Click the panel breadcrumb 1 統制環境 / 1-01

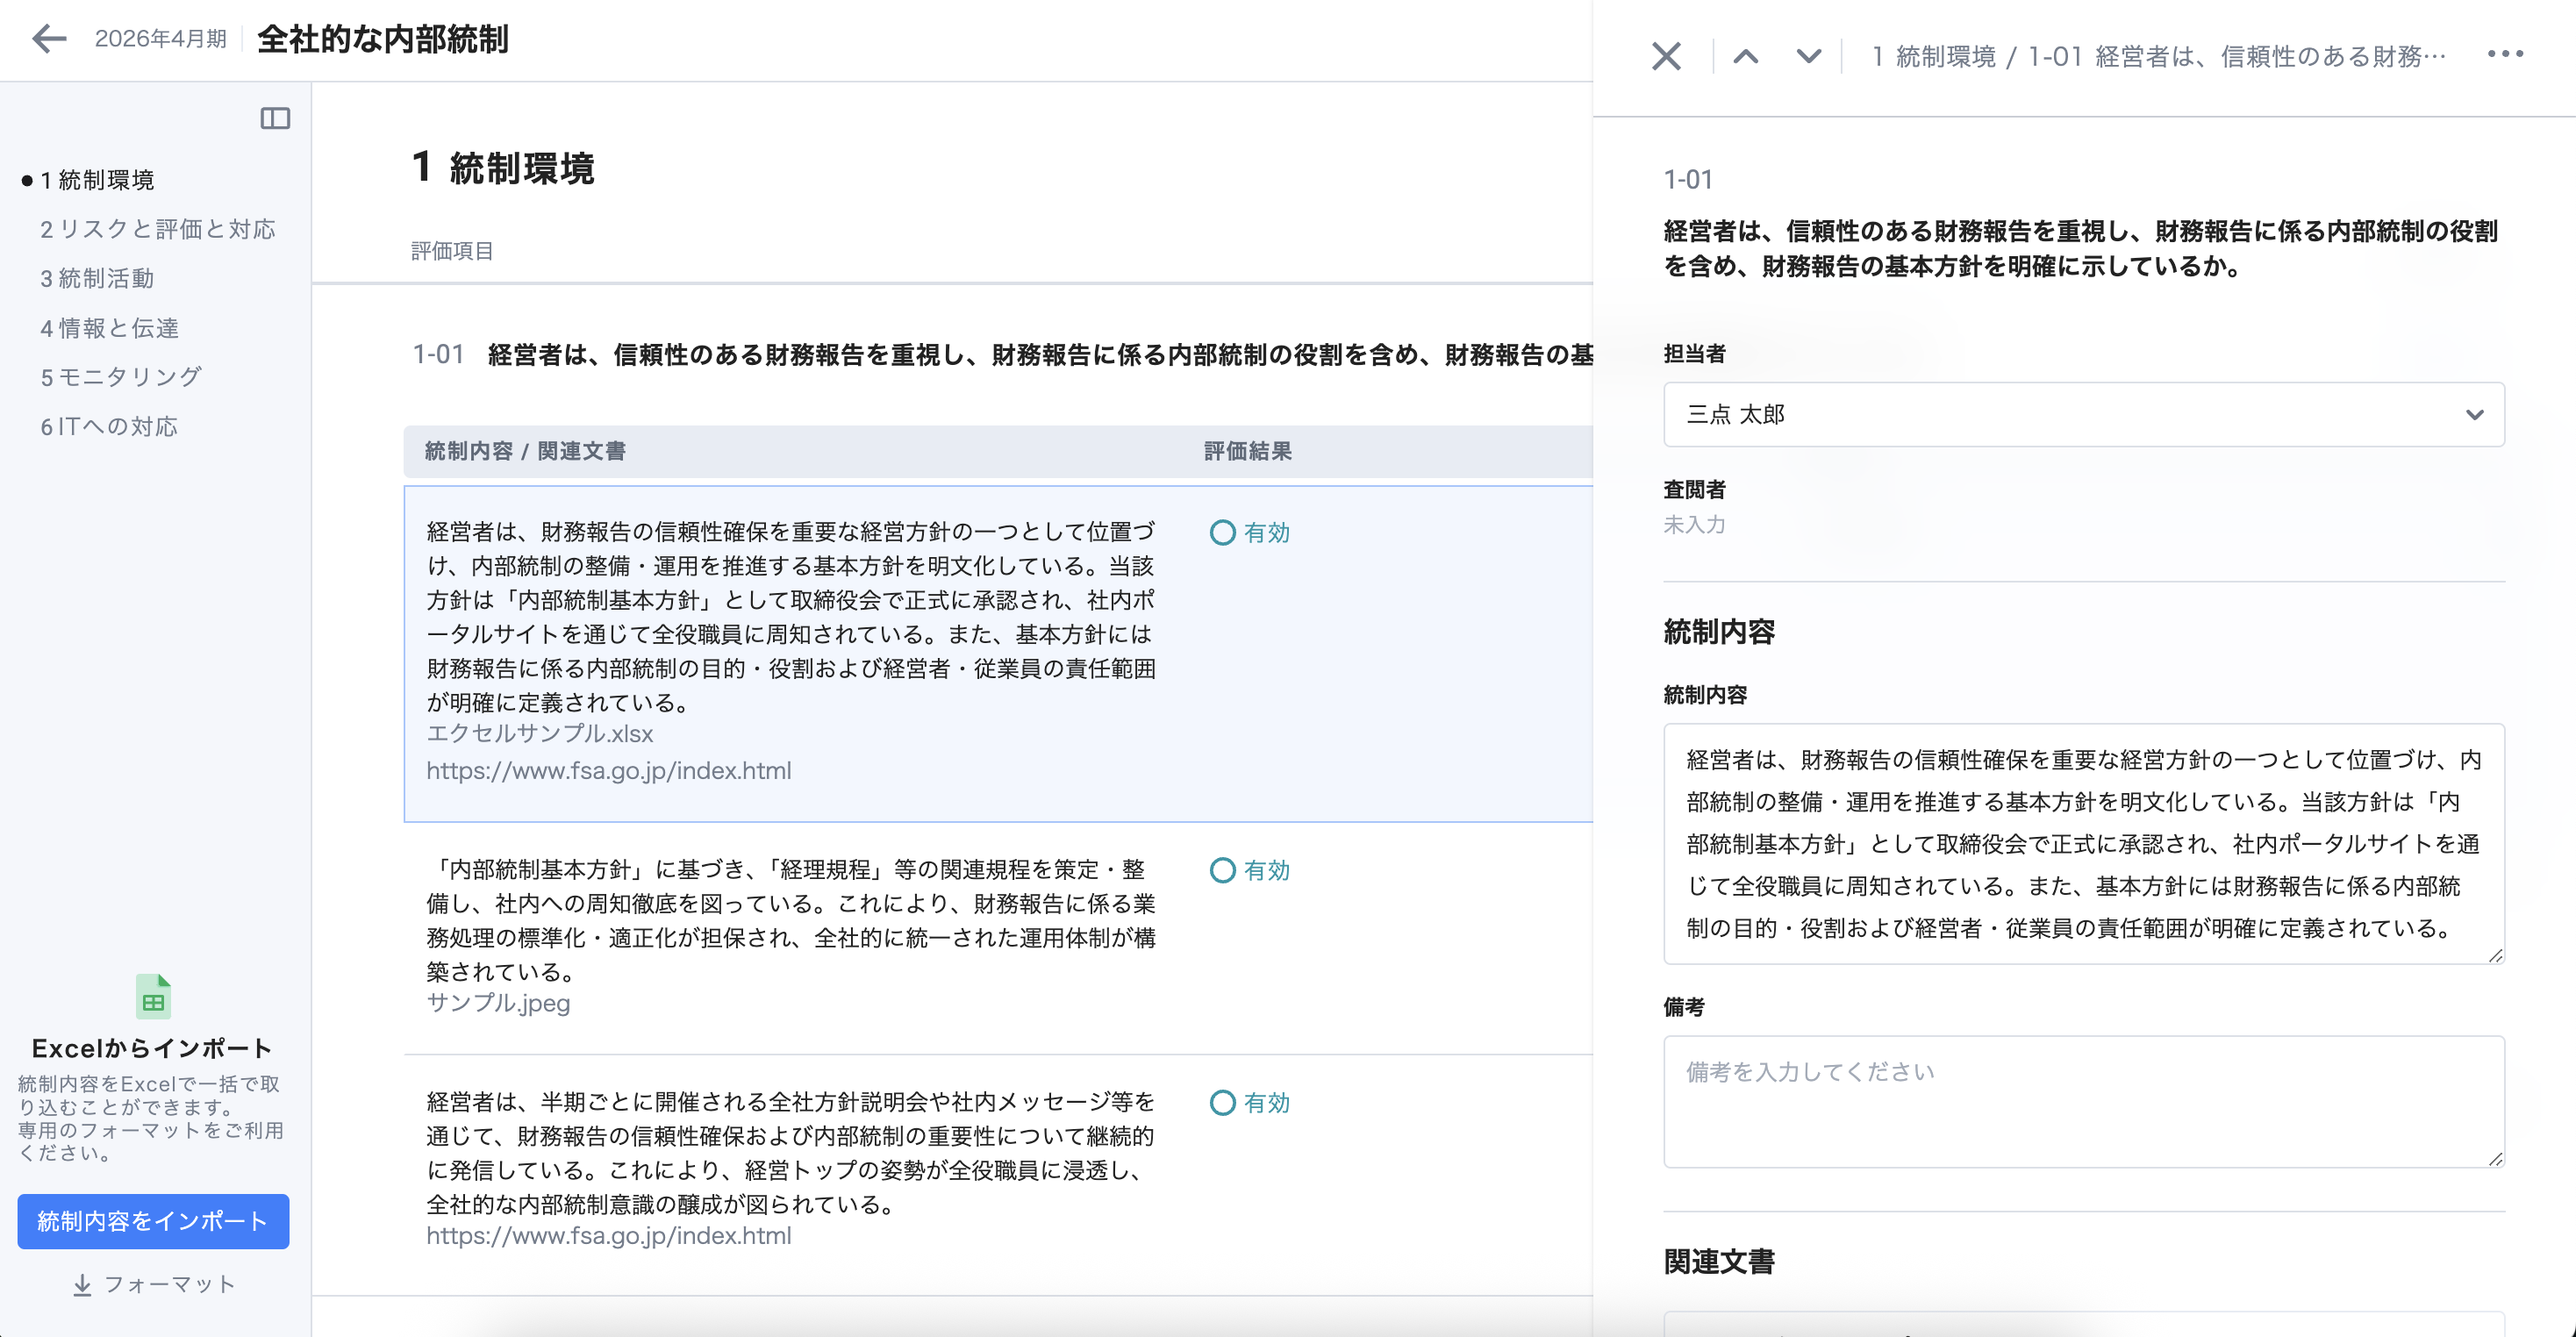(2159, 57)
